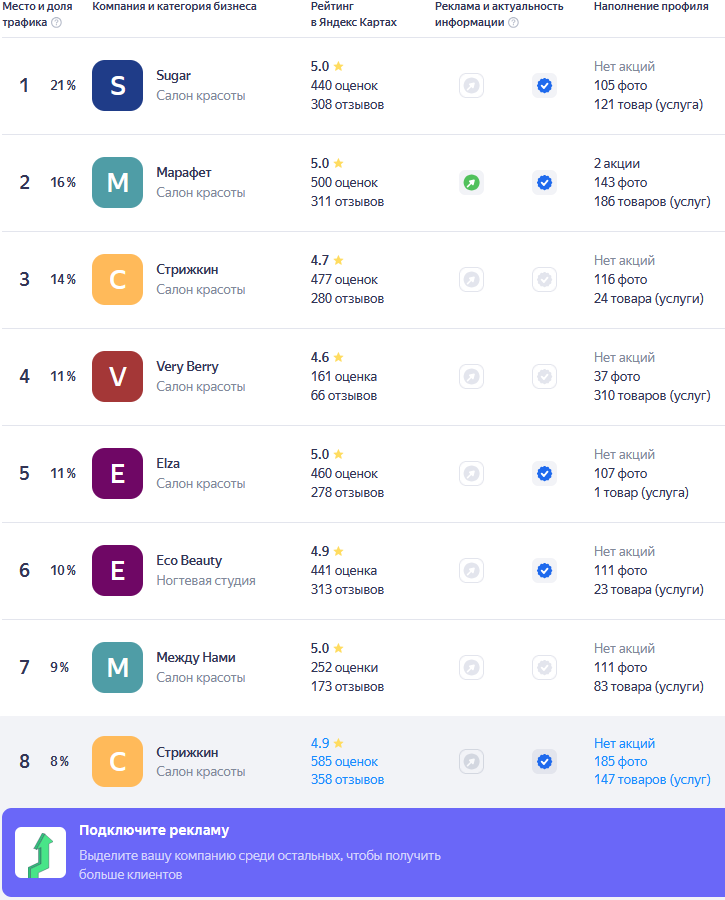
Task: Click the green arrow icon in advertising banner
Action: point(40,852)
